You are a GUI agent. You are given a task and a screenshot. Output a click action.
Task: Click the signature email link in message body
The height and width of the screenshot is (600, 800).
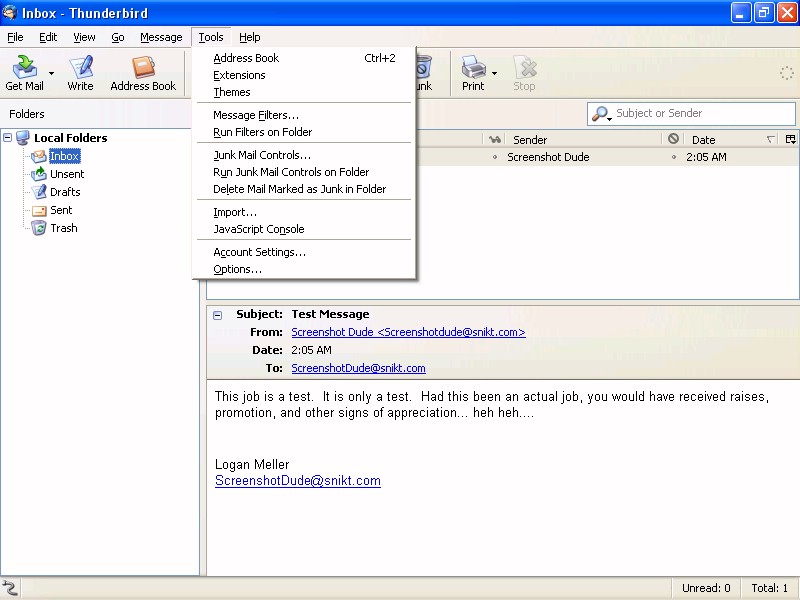click(297, 481)
